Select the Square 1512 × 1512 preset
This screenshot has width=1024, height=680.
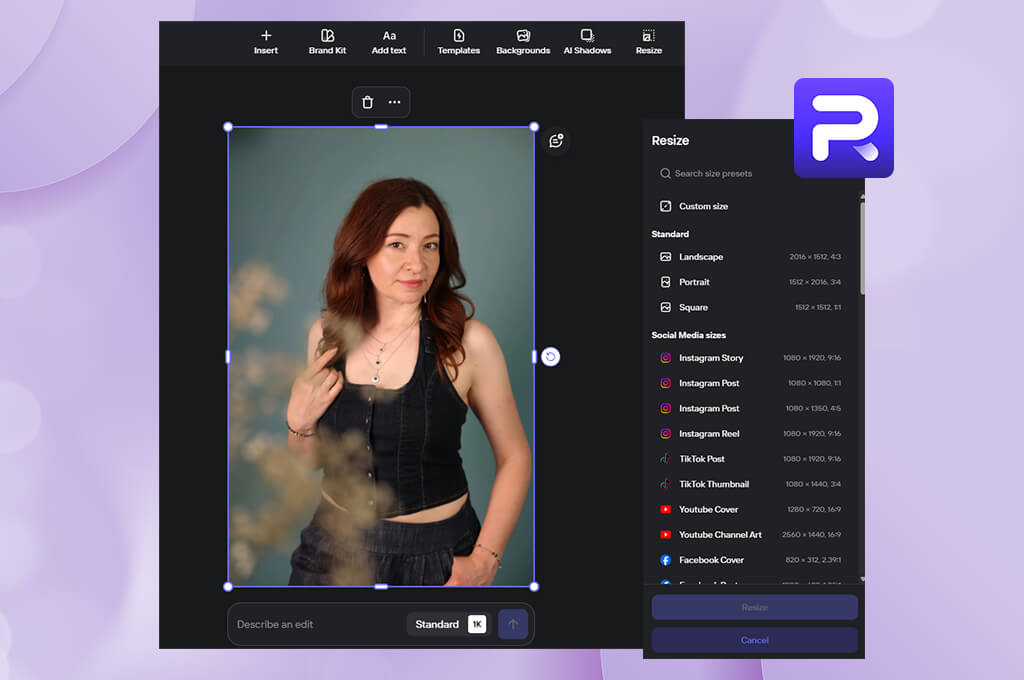point(750,307)
